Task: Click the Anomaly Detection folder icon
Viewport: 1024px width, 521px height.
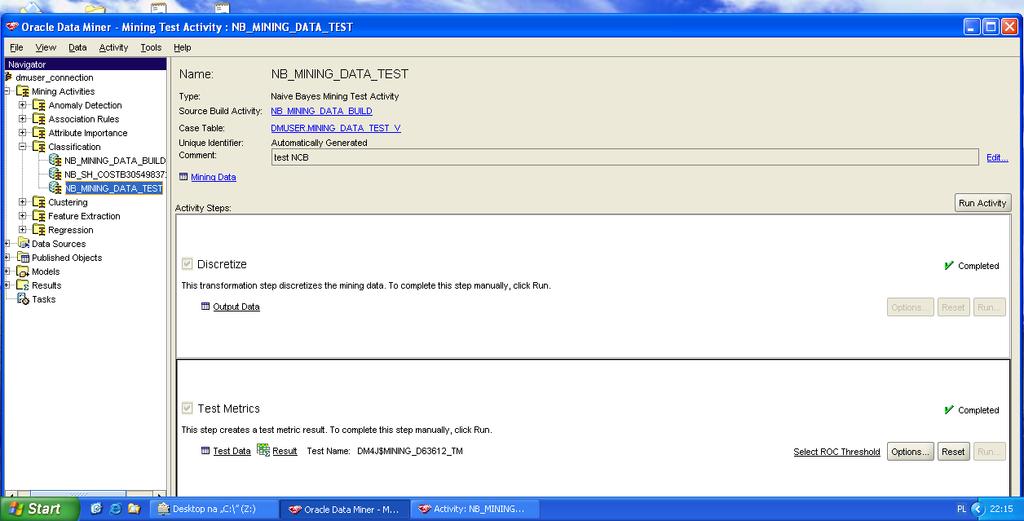Action: (39, 105)
